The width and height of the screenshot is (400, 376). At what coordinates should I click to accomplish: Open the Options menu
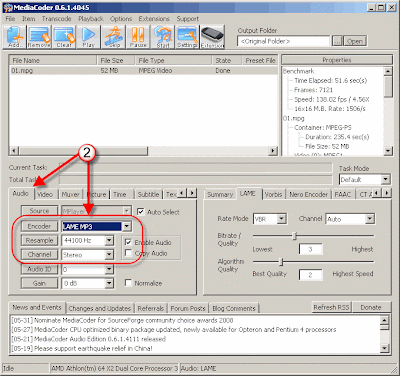click(x=121, y=19)
